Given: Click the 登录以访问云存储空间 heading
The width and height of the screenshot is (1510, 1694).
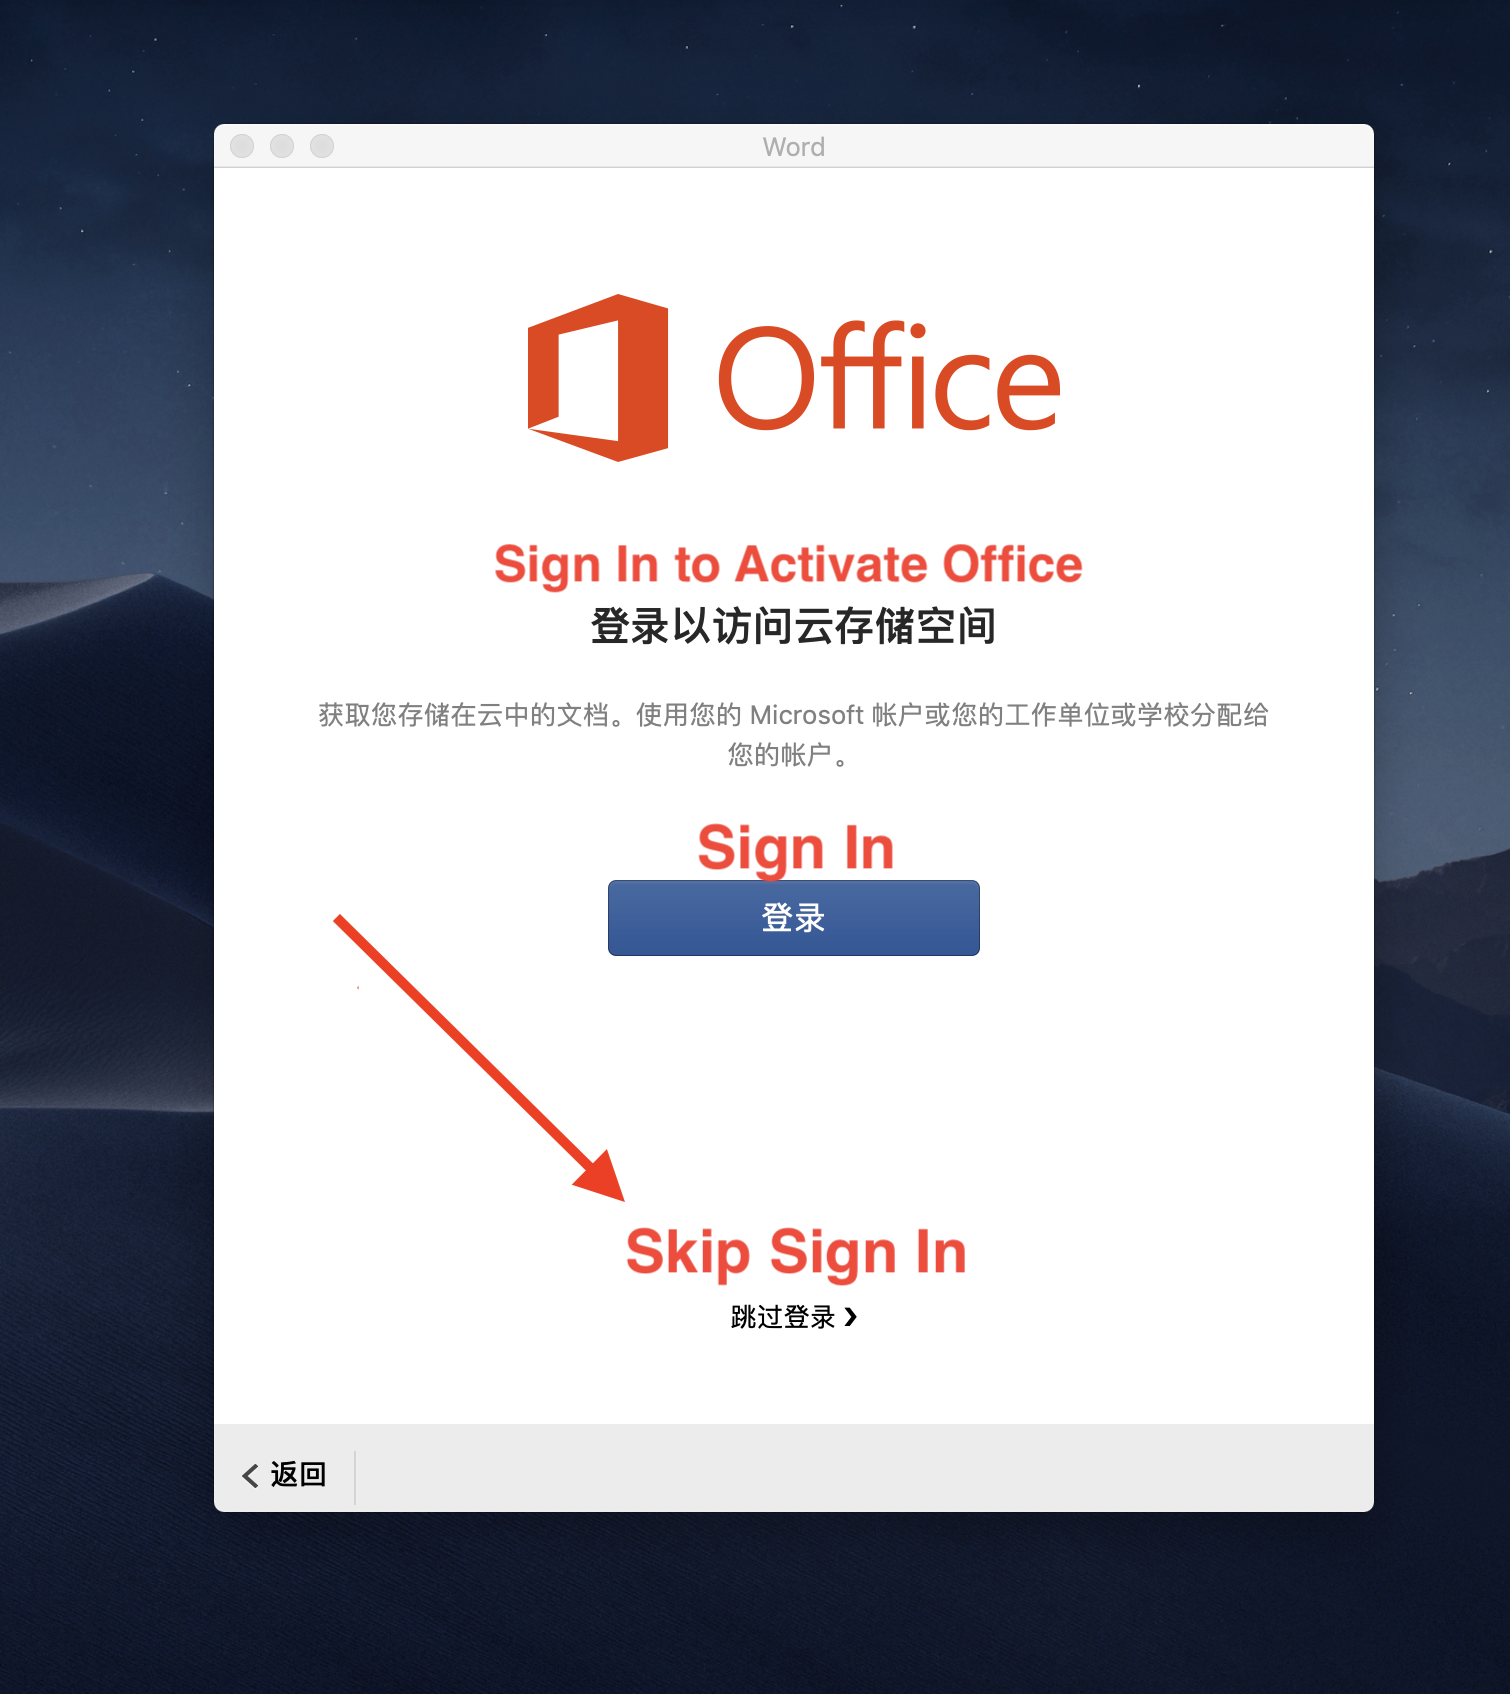Looking at the screenshot, I should click(793, 626).
